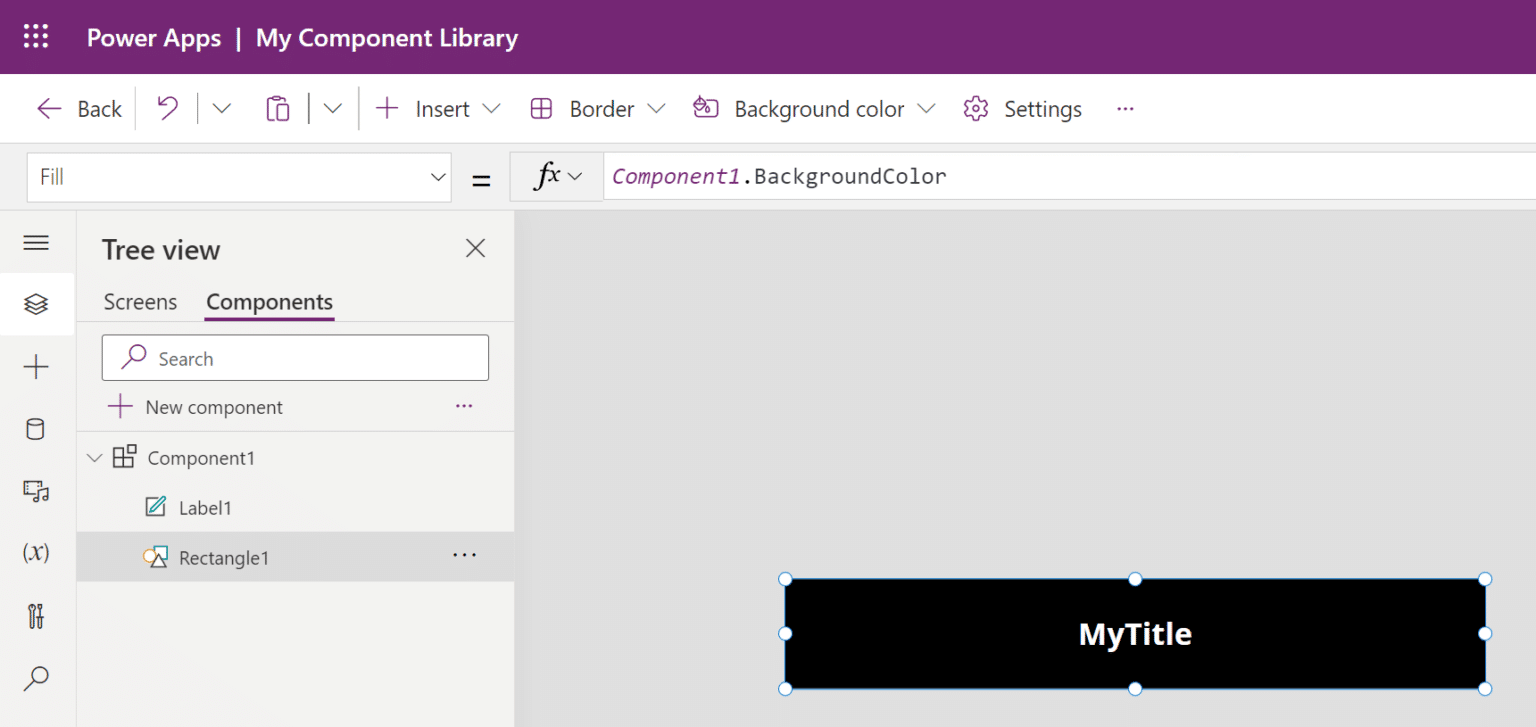Image resolution: width=1536 pixels, height=727 pixels.
Task: Click the Power Apps waffle icon
Action: pyautogui.click(x=36, y=36)
